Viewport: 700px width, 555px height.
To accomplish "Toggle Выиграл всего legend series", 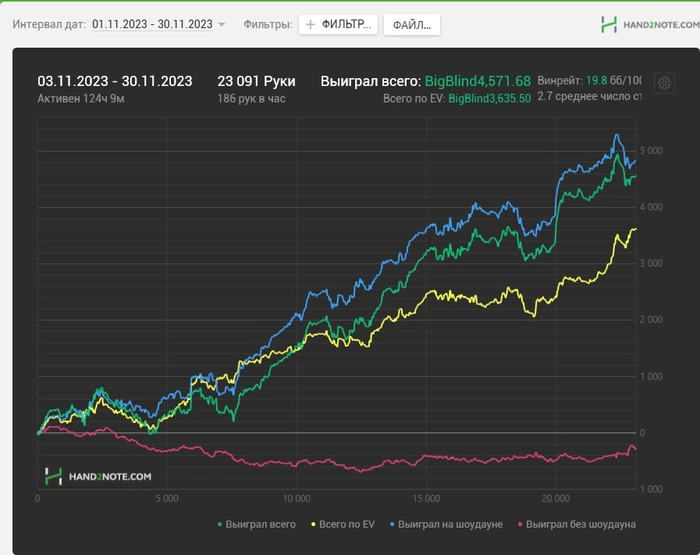I will (256, 524).
